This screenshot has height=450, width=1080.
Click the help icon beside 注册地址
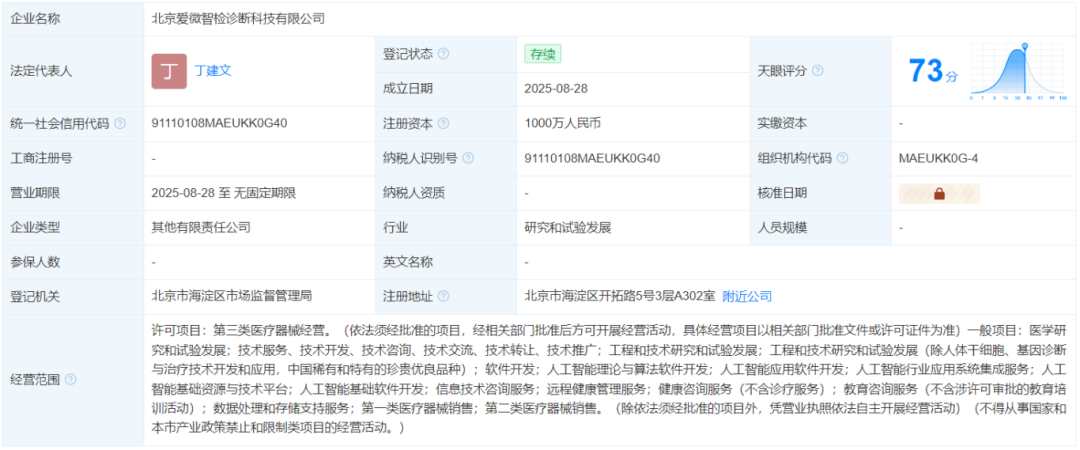coord(444,297)
